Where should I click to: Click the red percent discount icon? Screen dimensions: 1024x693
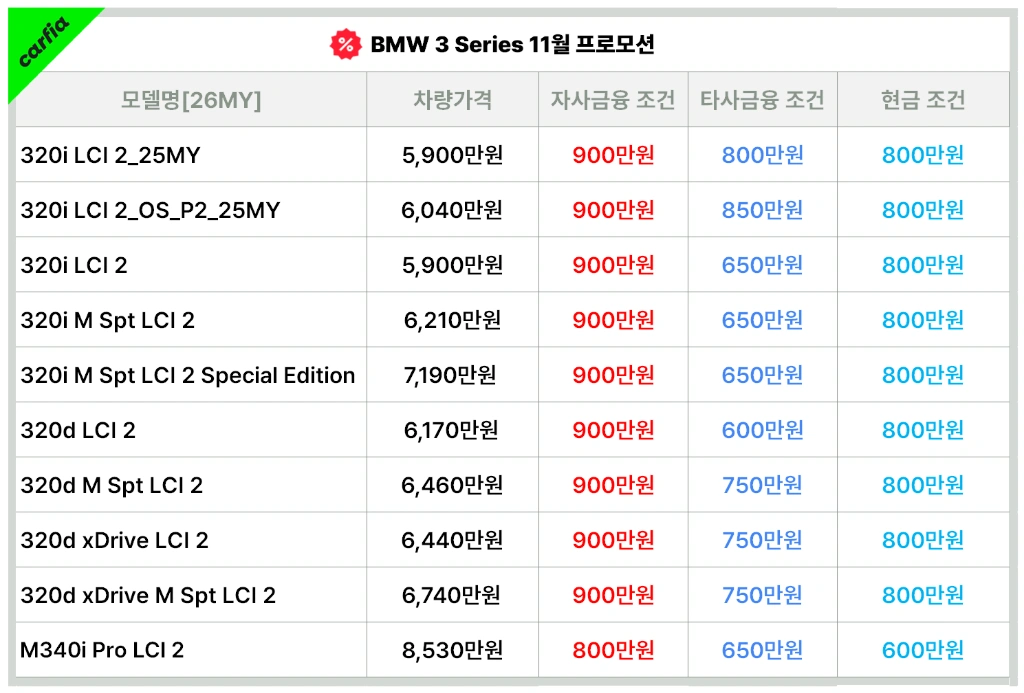(345, 44)
